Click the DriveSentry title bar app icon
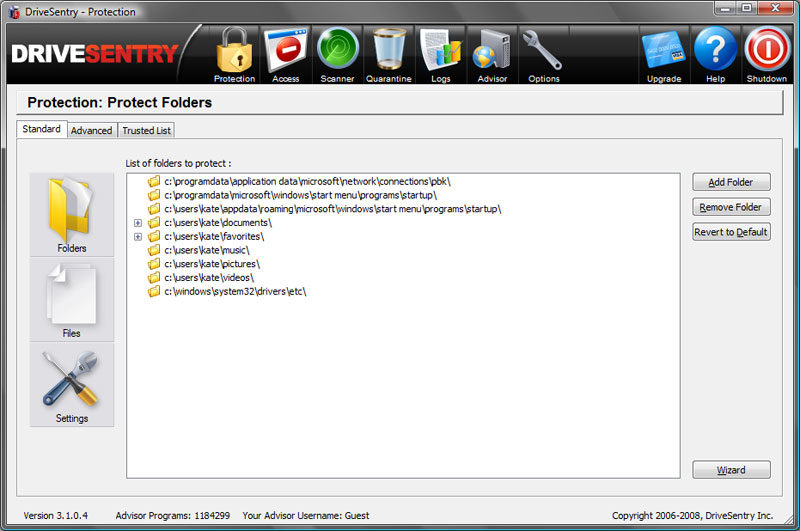 coord(14,12)
